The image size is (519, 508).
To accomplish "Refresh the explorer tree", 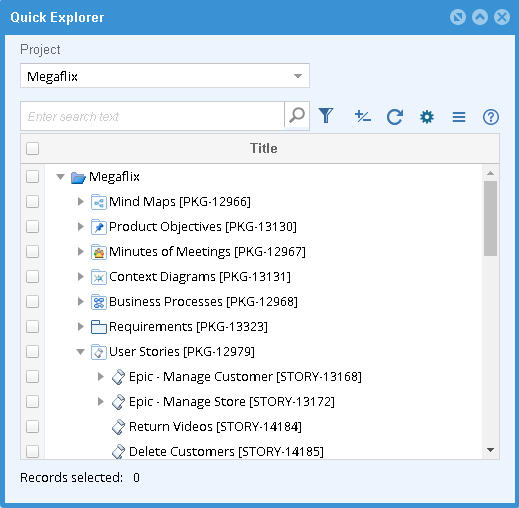I will click(x=395, y=117).
